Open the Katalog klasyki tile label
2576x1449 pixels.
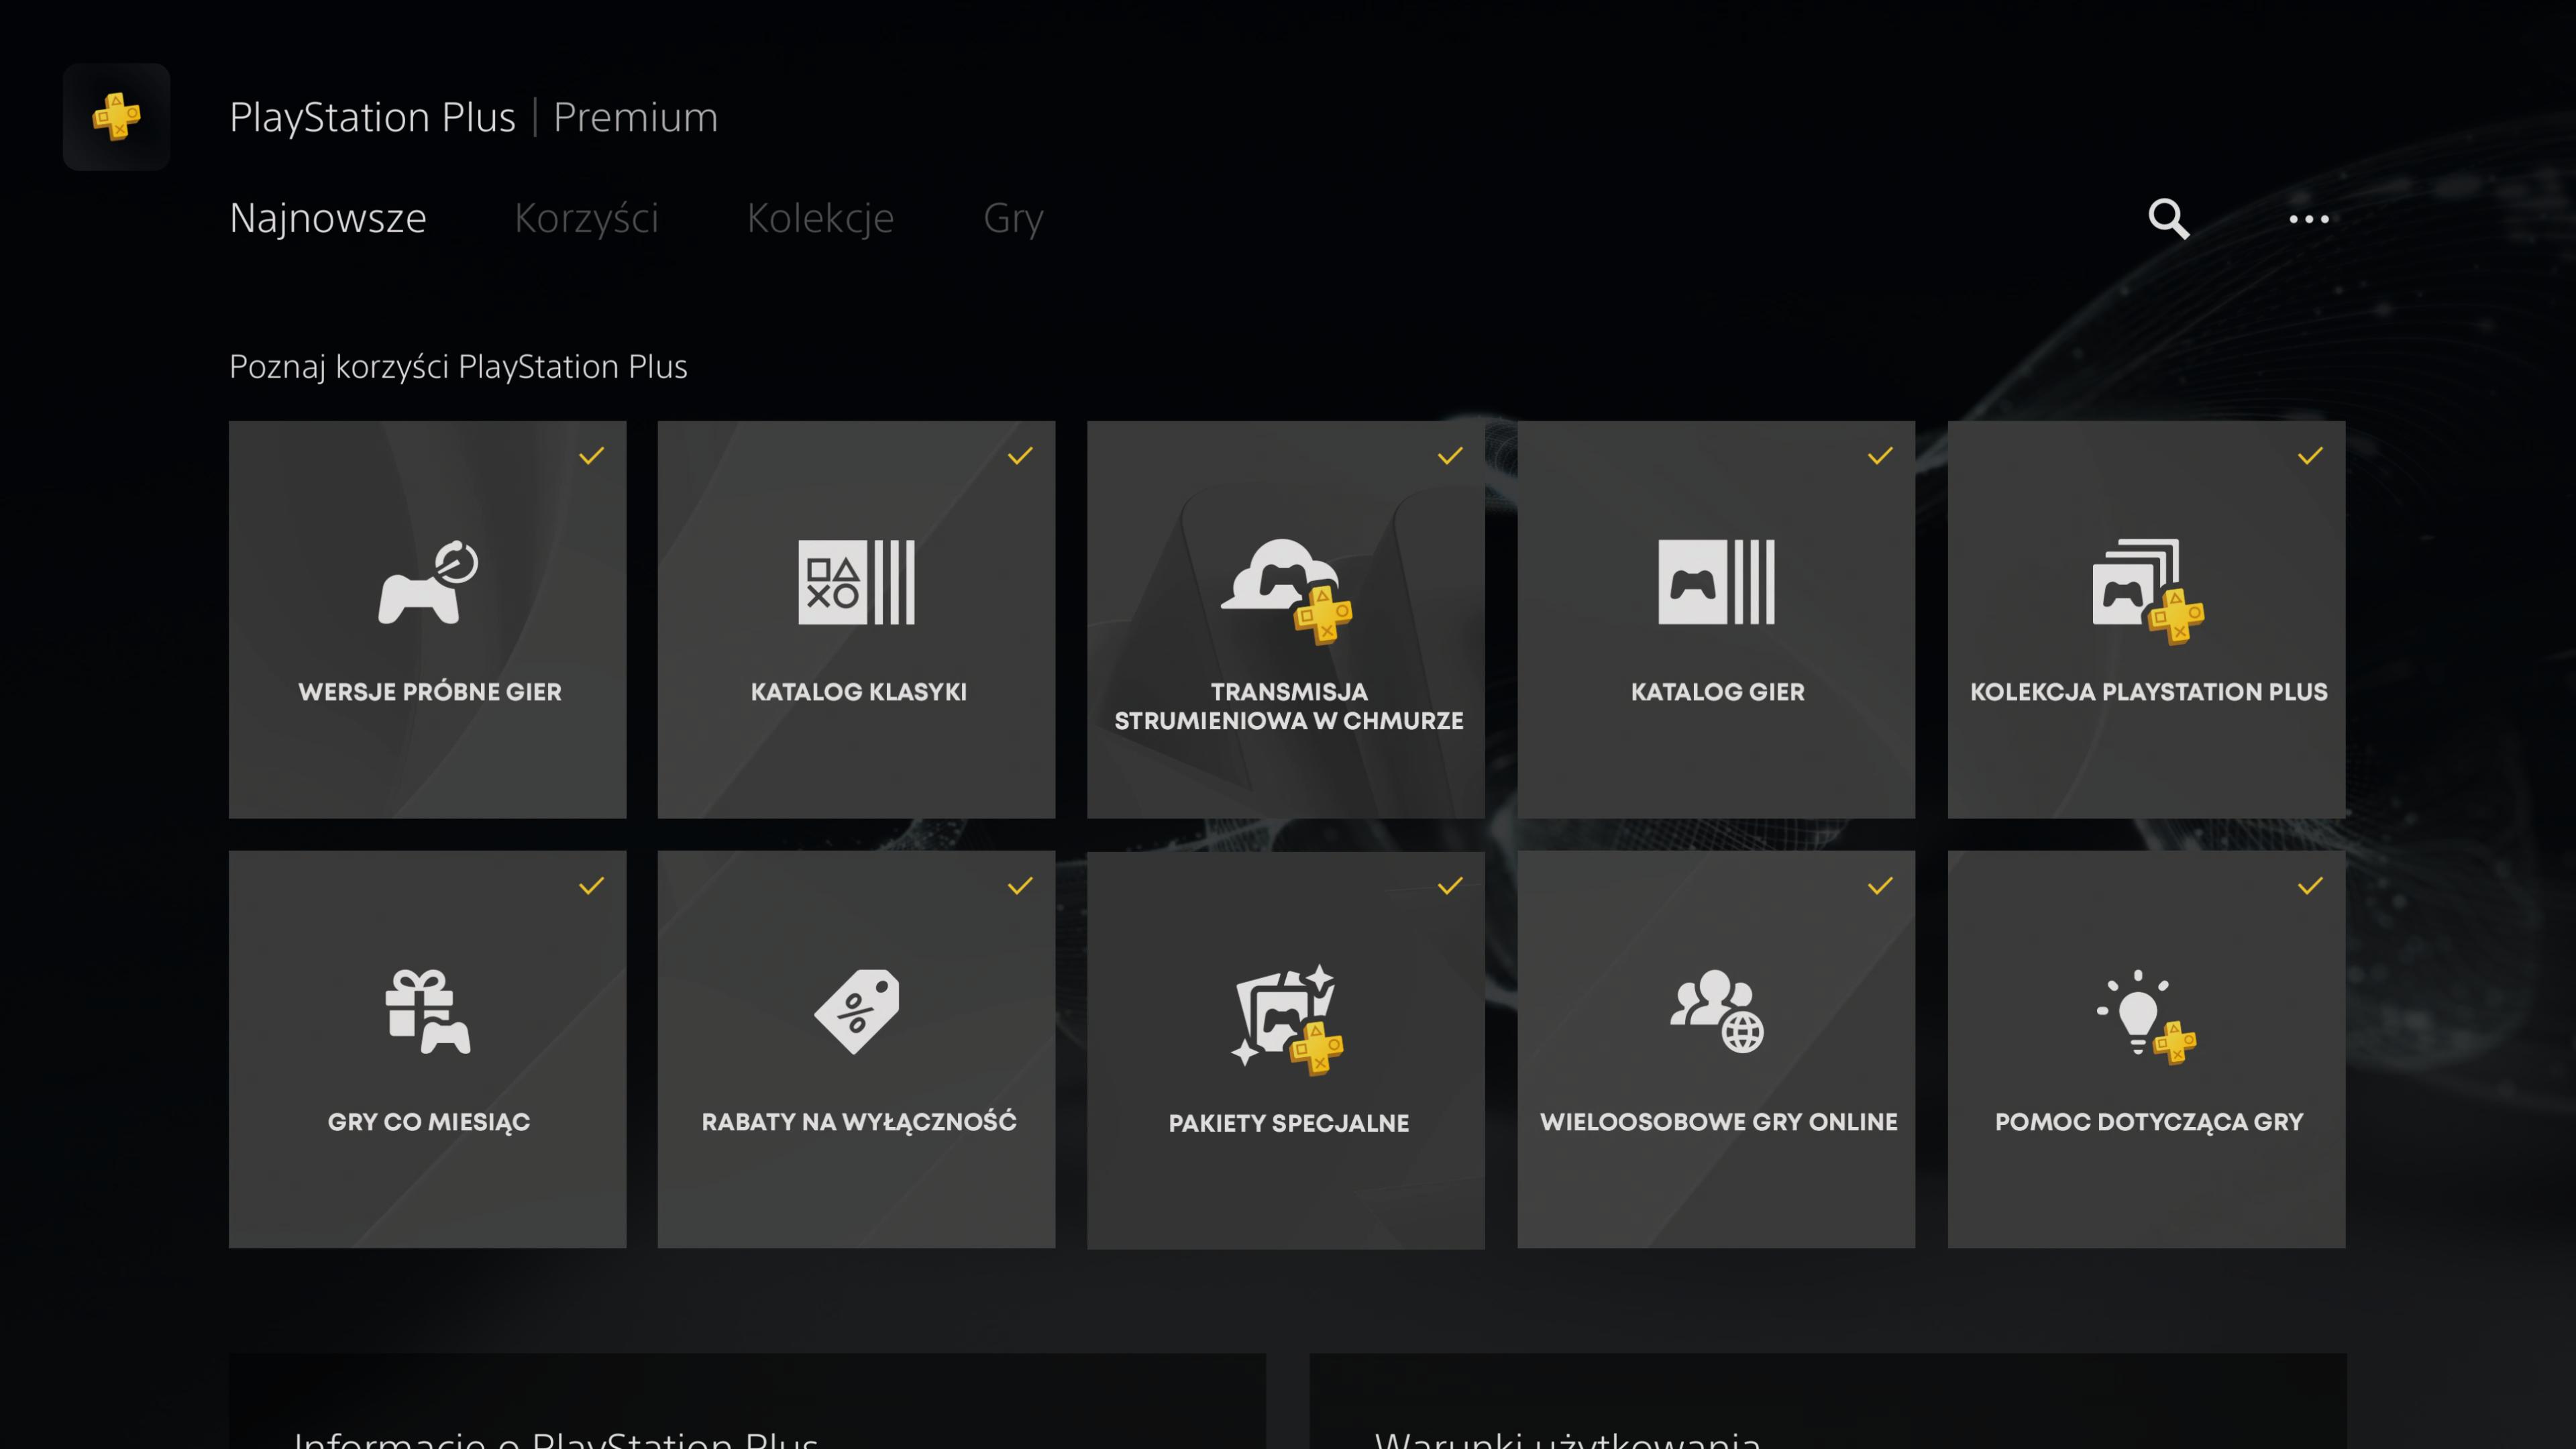[858, 691]
